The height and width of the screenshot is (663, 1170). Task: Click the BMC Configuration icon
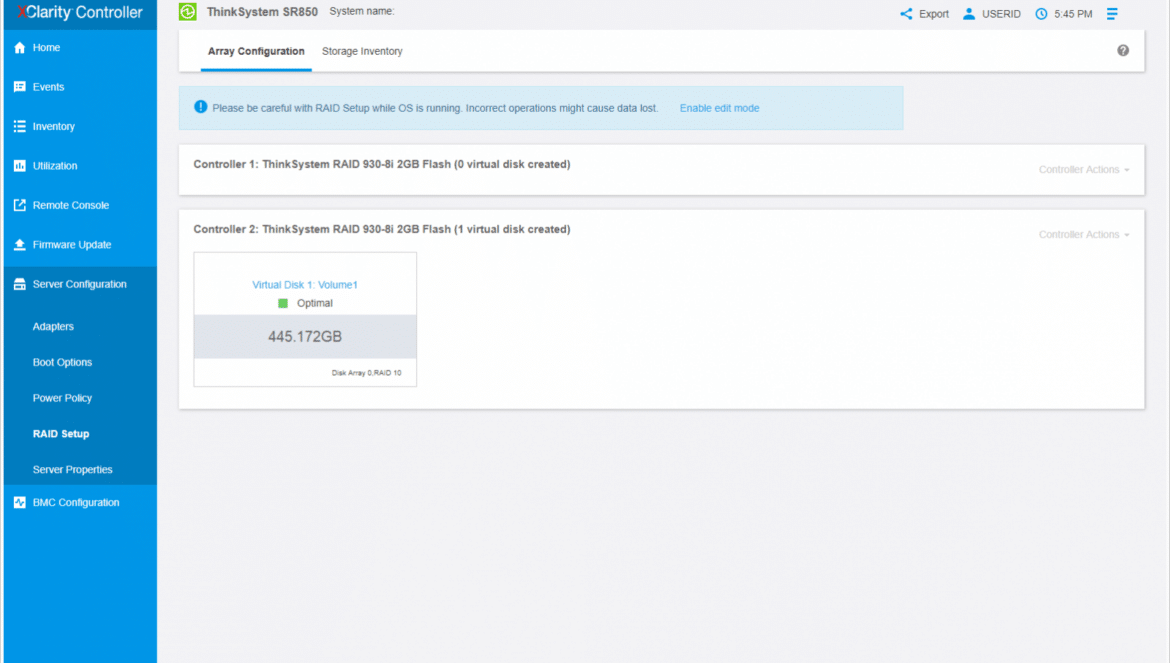19,503
